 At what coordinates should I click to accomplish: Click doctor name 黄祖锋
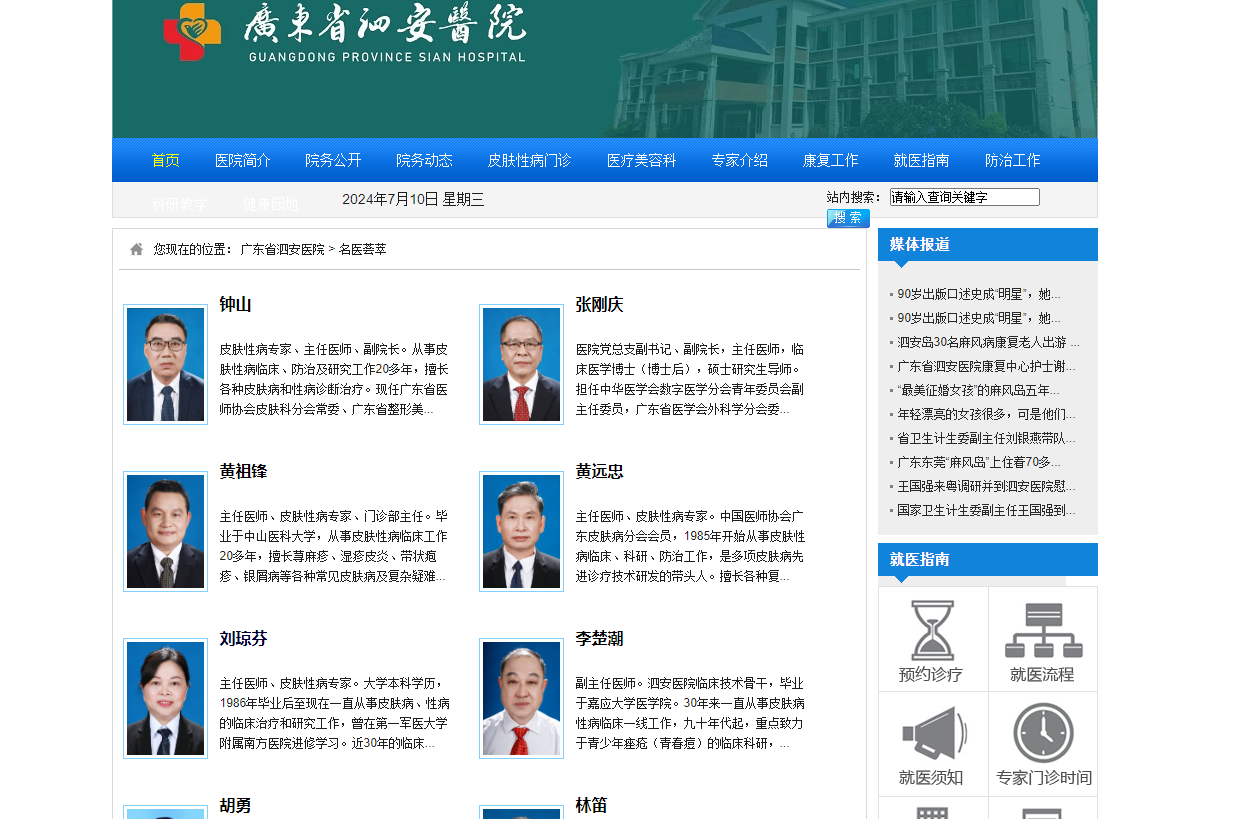(x=243, y=472)
